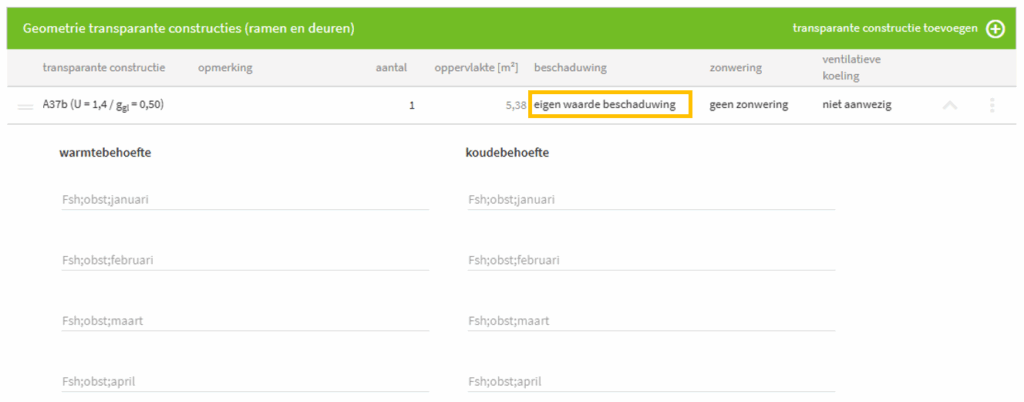The height and width of the screenshot is (402, 1024).
Task: Focus koudebehoefte Fsh;obst;januari input
Action: (x=651, y=200)
